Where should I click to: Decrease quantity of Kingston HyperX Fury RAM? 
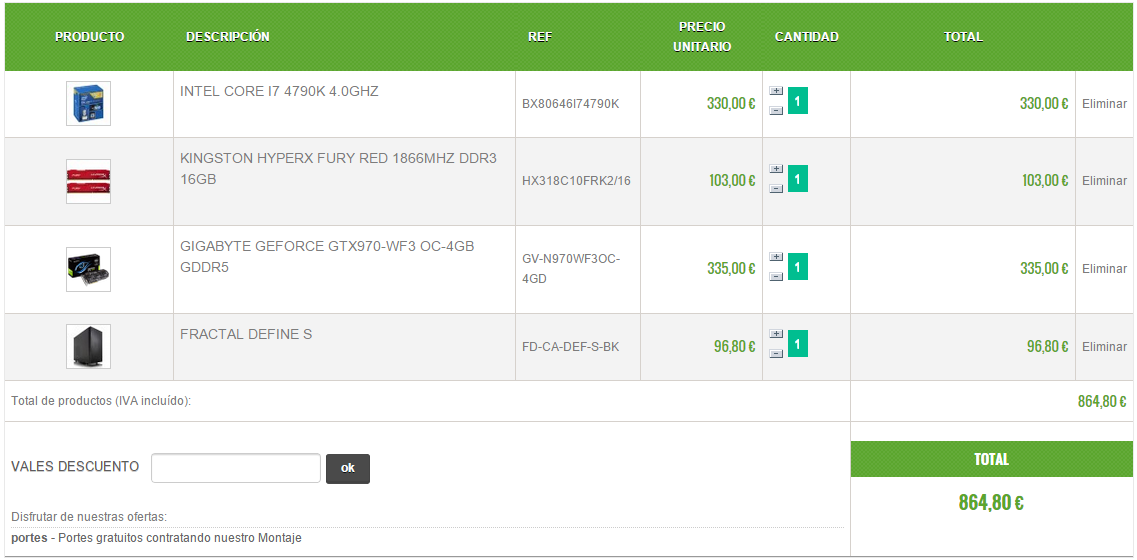(x=776, y=189)
